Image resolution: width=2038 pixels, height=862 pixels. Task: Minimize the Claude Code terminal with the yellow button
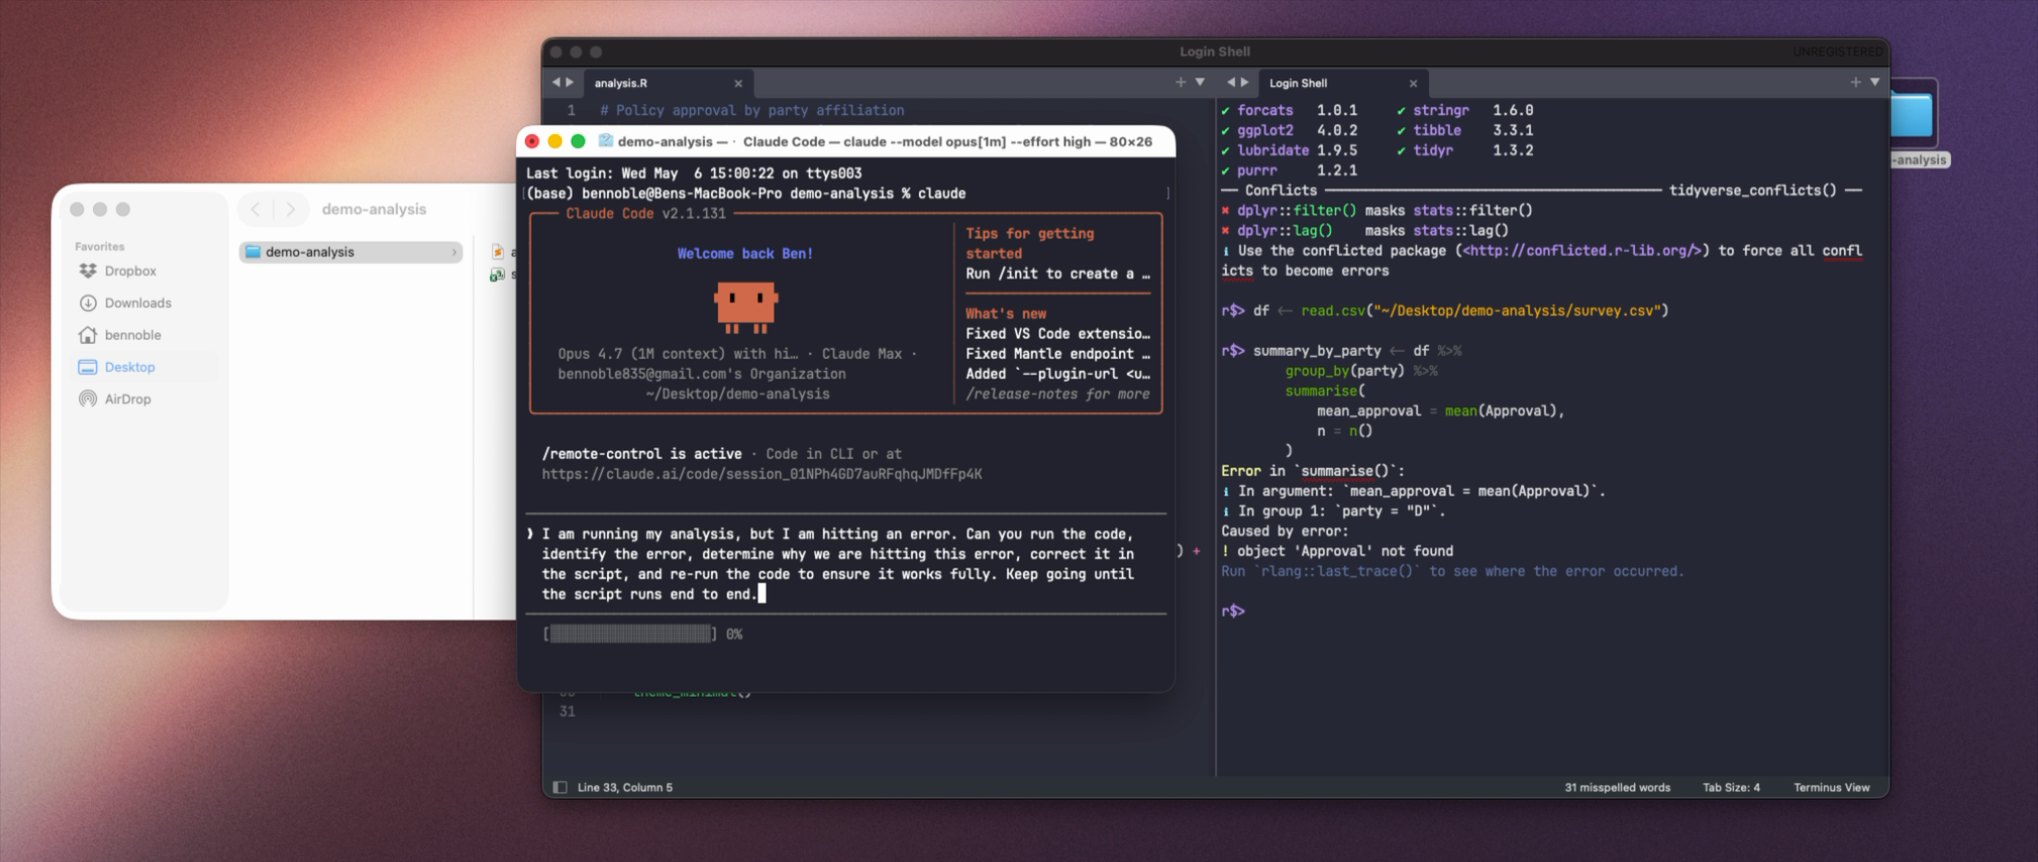[555, 141]
